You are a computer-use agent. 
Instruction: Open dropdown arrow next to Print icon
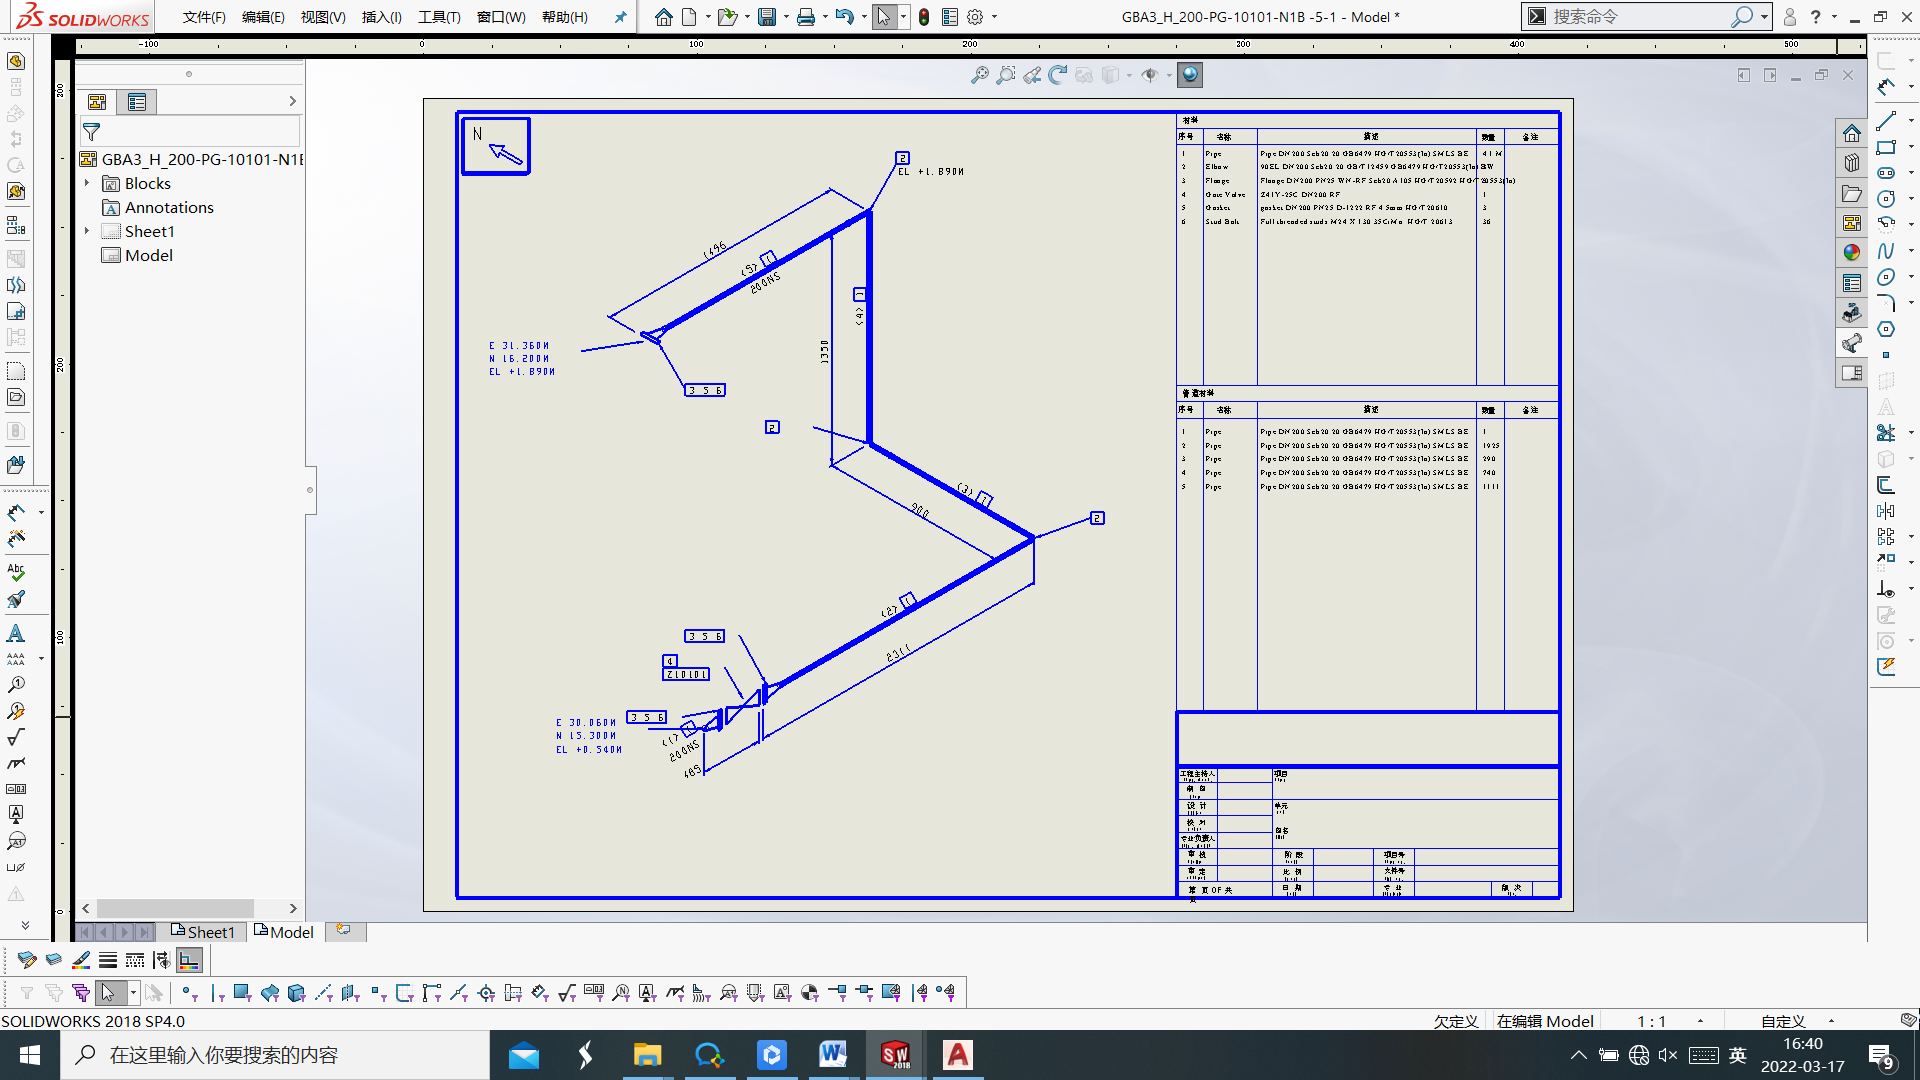pos(825,17)
